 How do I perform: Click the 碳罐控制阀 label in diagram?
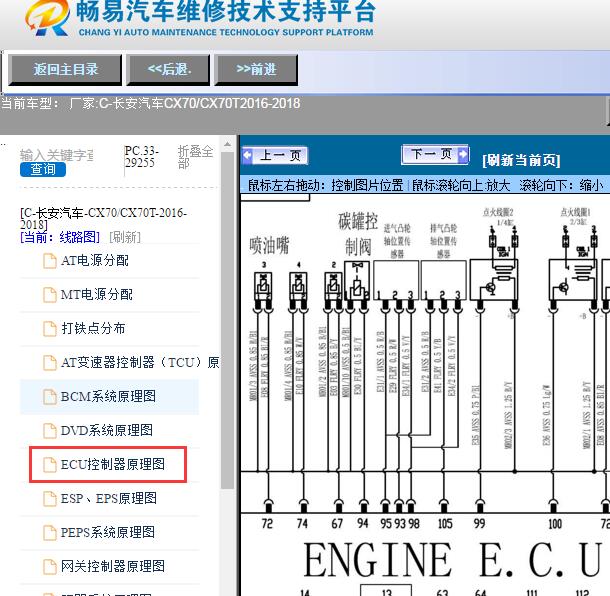pos(358,235)
